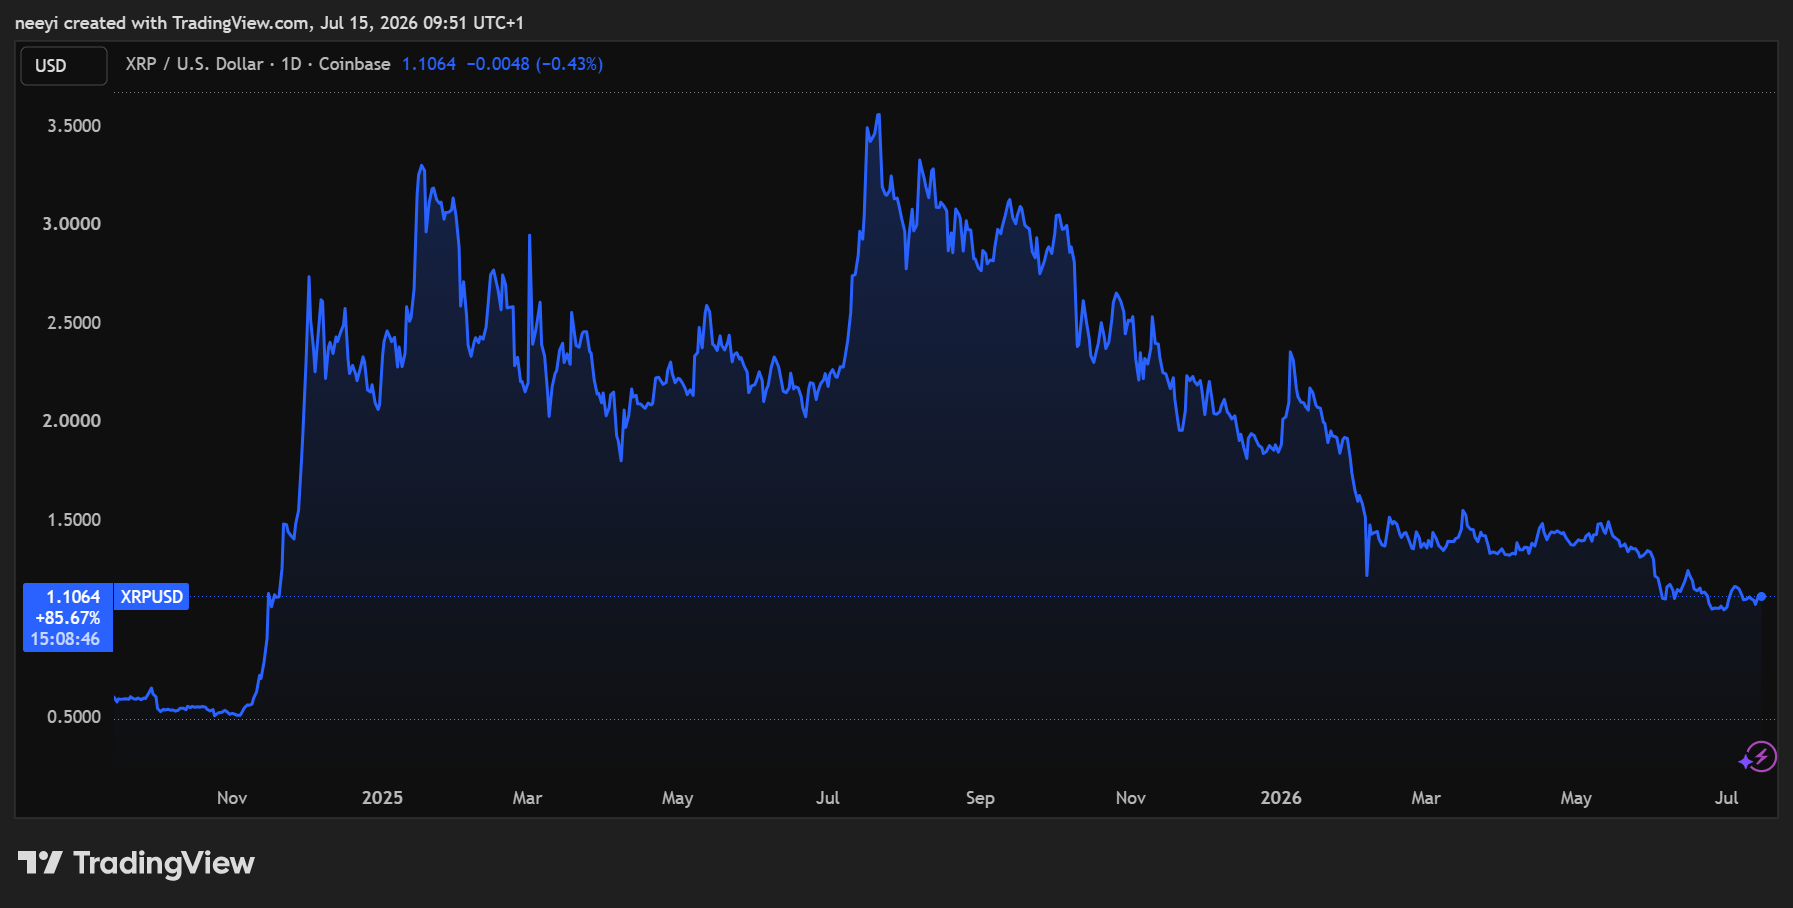Click the 3.5000 price scale label
Image resolution: width=1793 pixels, height=908 pixels.
74,126
